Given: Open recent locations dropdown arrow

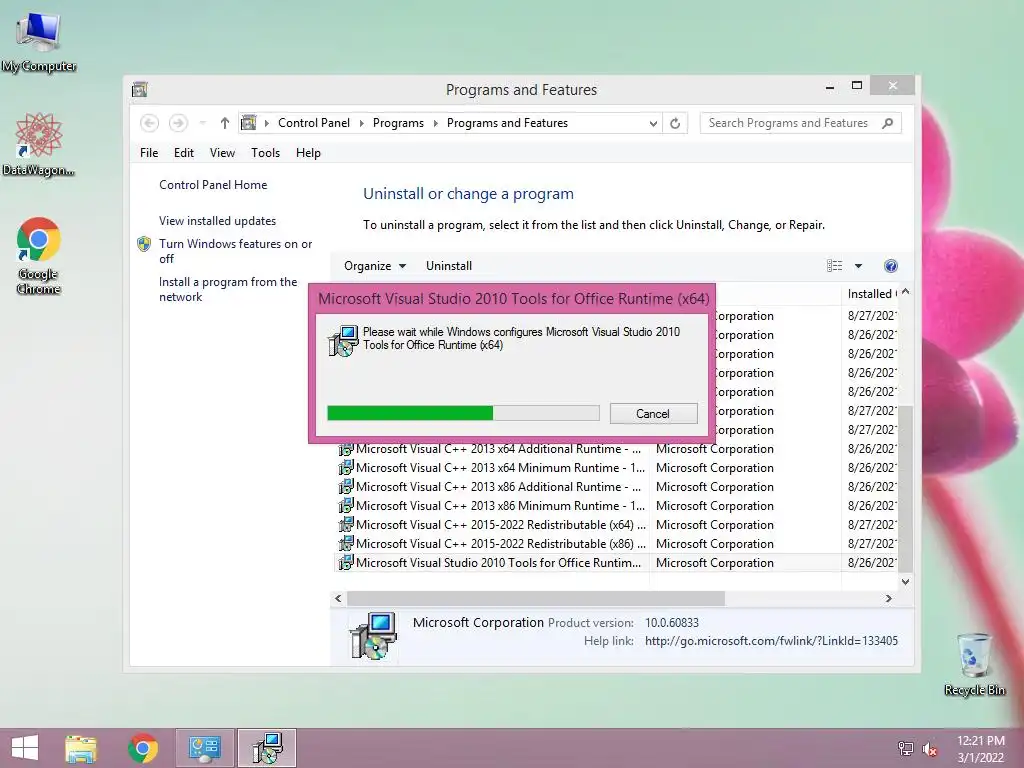Looking at the screenshot, I should pos(202,123).
